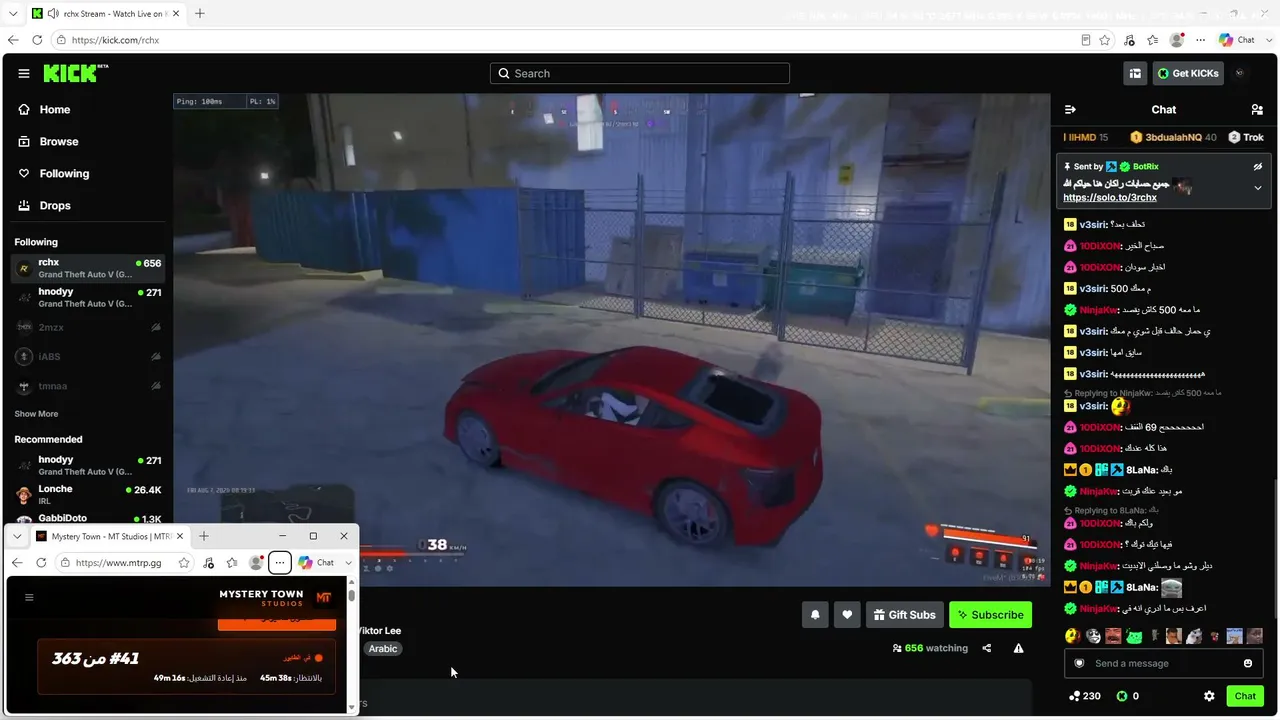Screen dimensions: 1280x720
Task: Follow rchx with the heart button
Action: pyautogui.click(x=847, y=615)
